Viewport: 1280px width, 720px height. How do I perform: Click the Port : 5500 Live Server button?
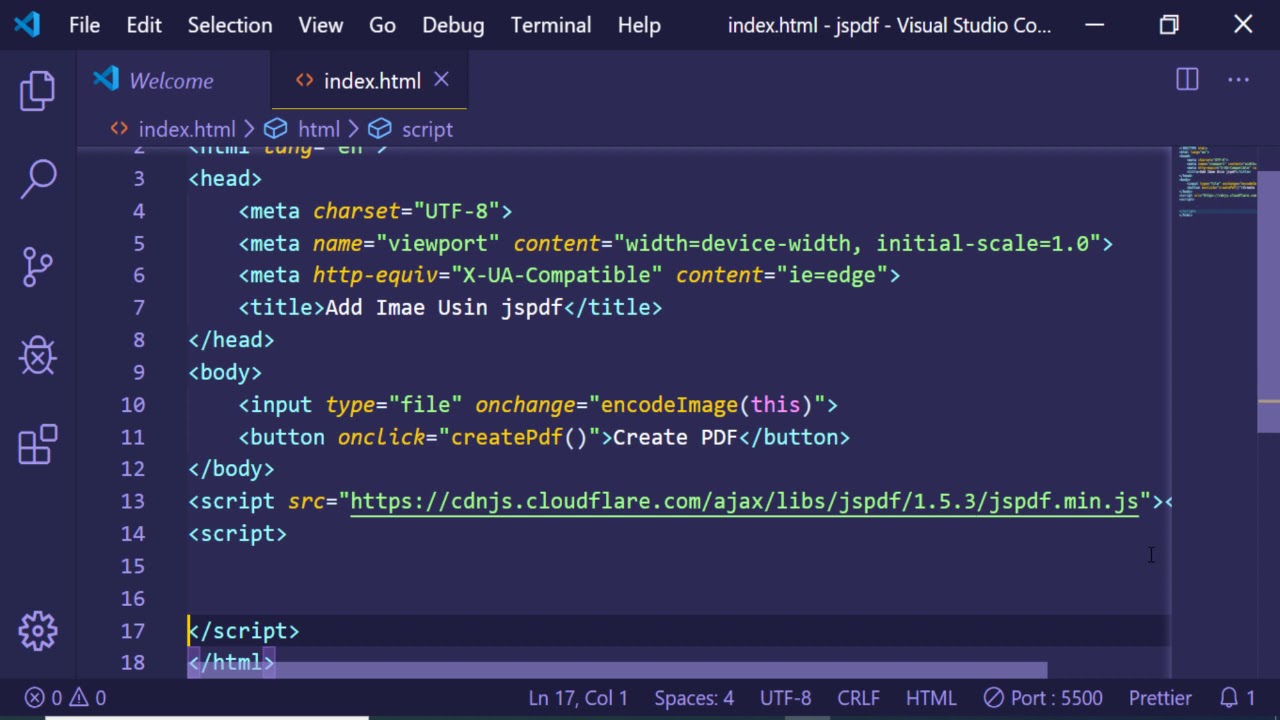pos(1043,698)
